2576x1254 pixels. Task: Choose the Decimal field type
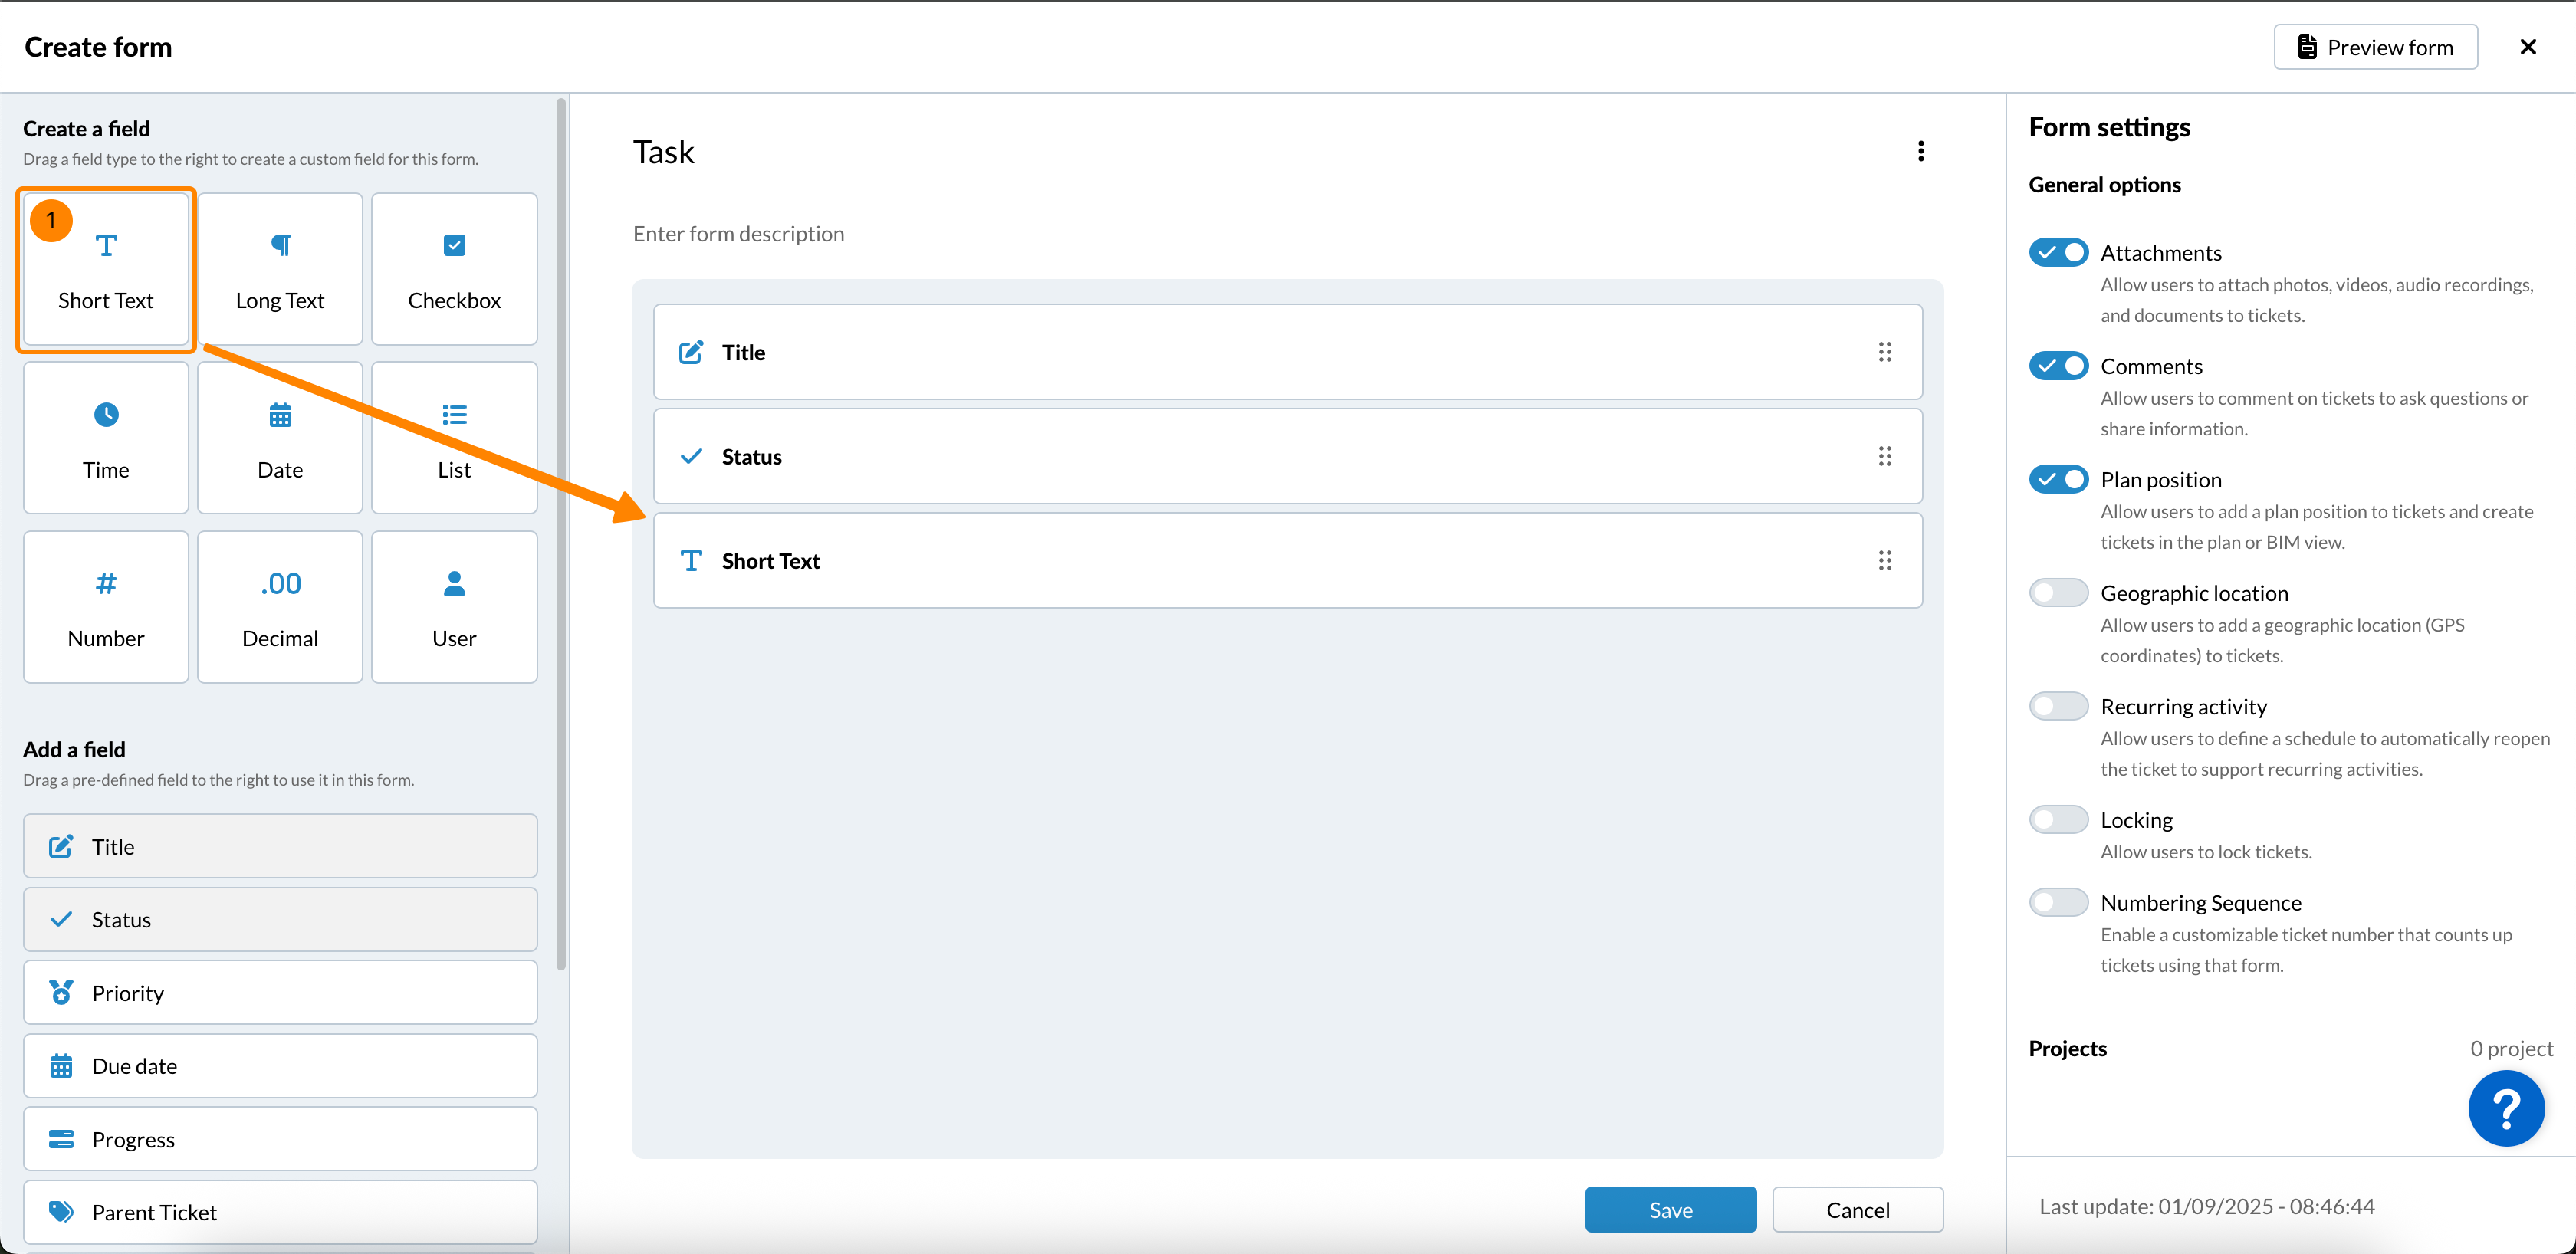pos(280,607)
